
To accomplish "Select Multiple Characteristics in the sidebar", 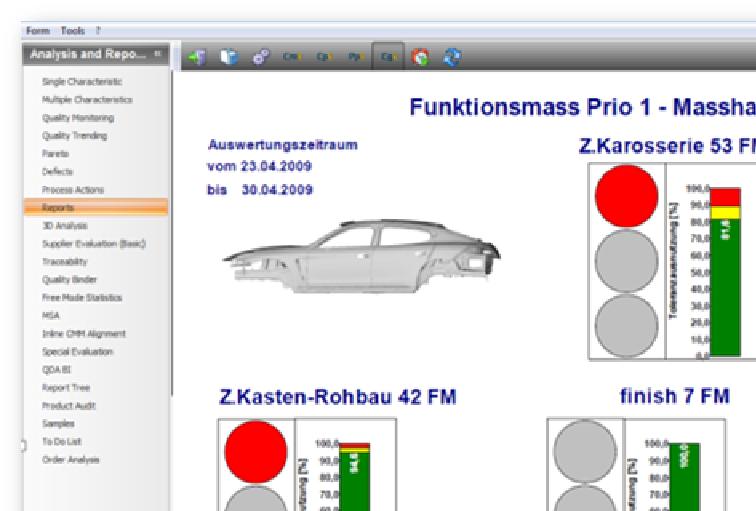I will tap(87, 100).
